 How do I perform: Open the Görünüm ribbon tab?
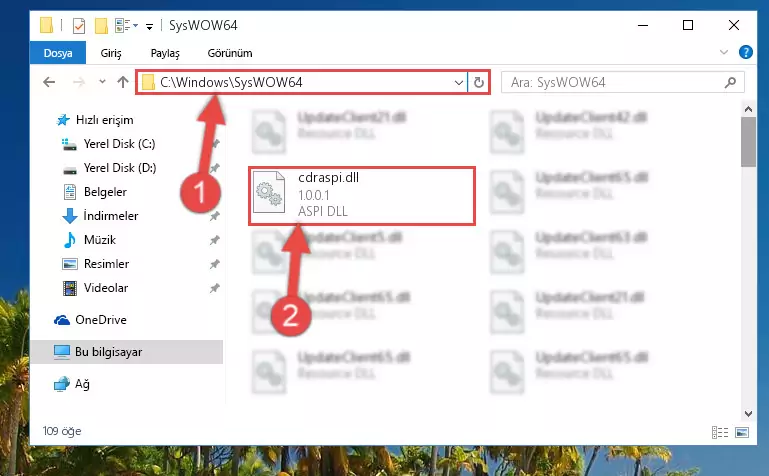click(x=230, y=53)
